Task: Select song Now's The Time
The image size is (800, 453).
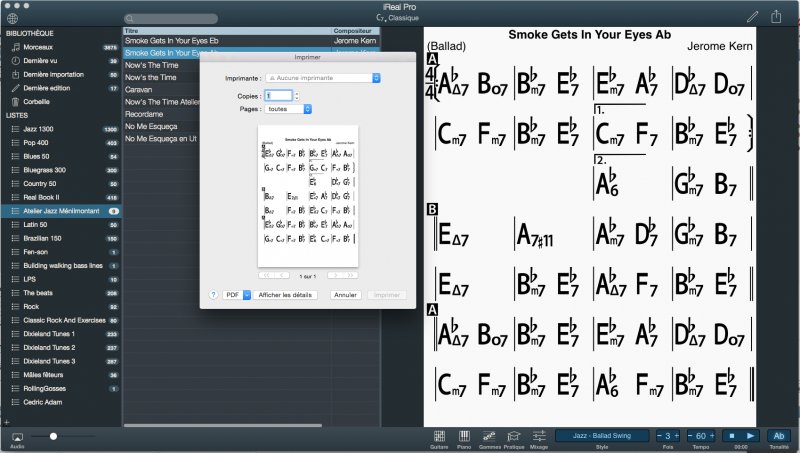Action: point(152,65)
